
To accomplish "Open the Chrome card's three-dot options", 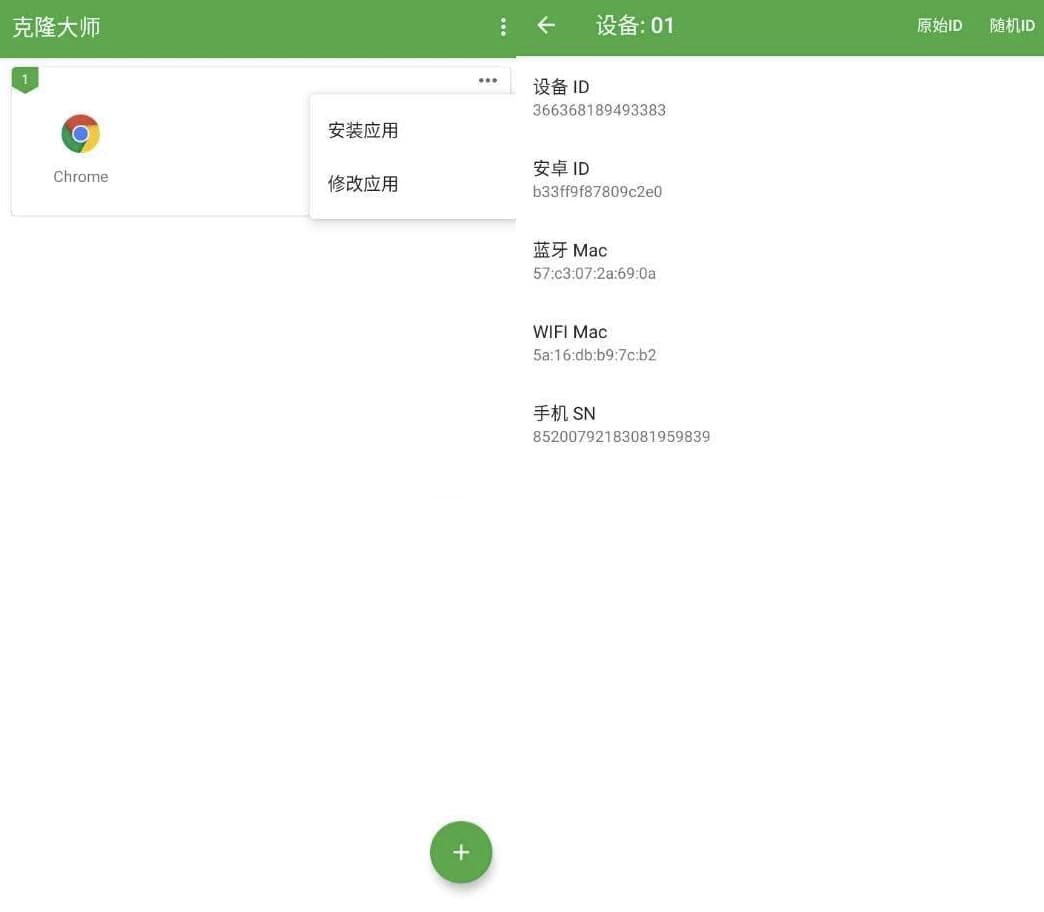I will (487, 80).
